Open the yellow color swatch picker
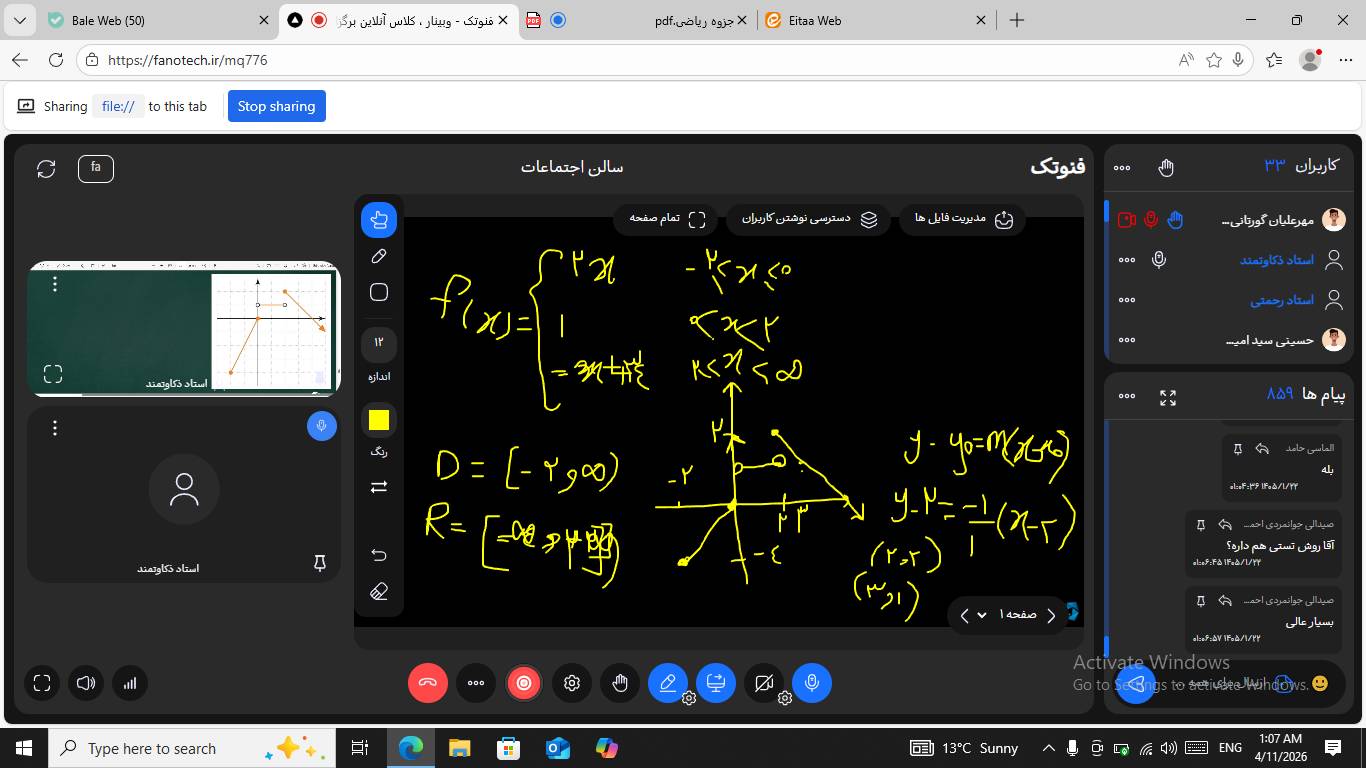This screenshot has height=768, width=1366. (x=379, y=421)
